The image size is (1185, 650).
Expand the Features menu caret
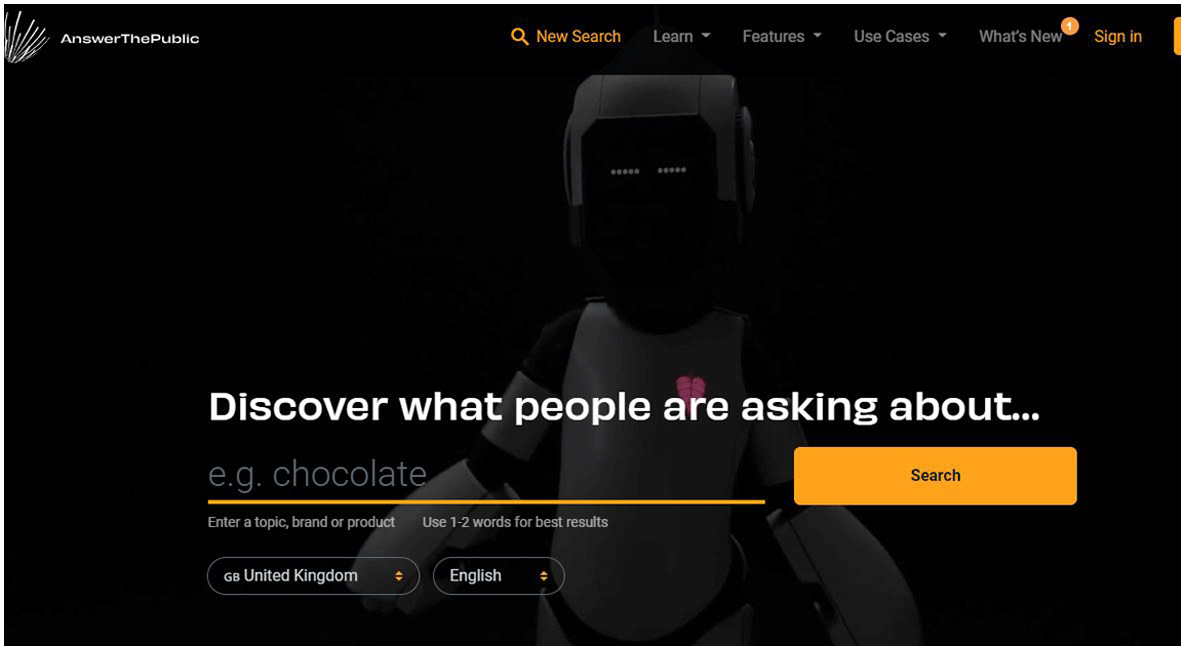click(817, 36)
